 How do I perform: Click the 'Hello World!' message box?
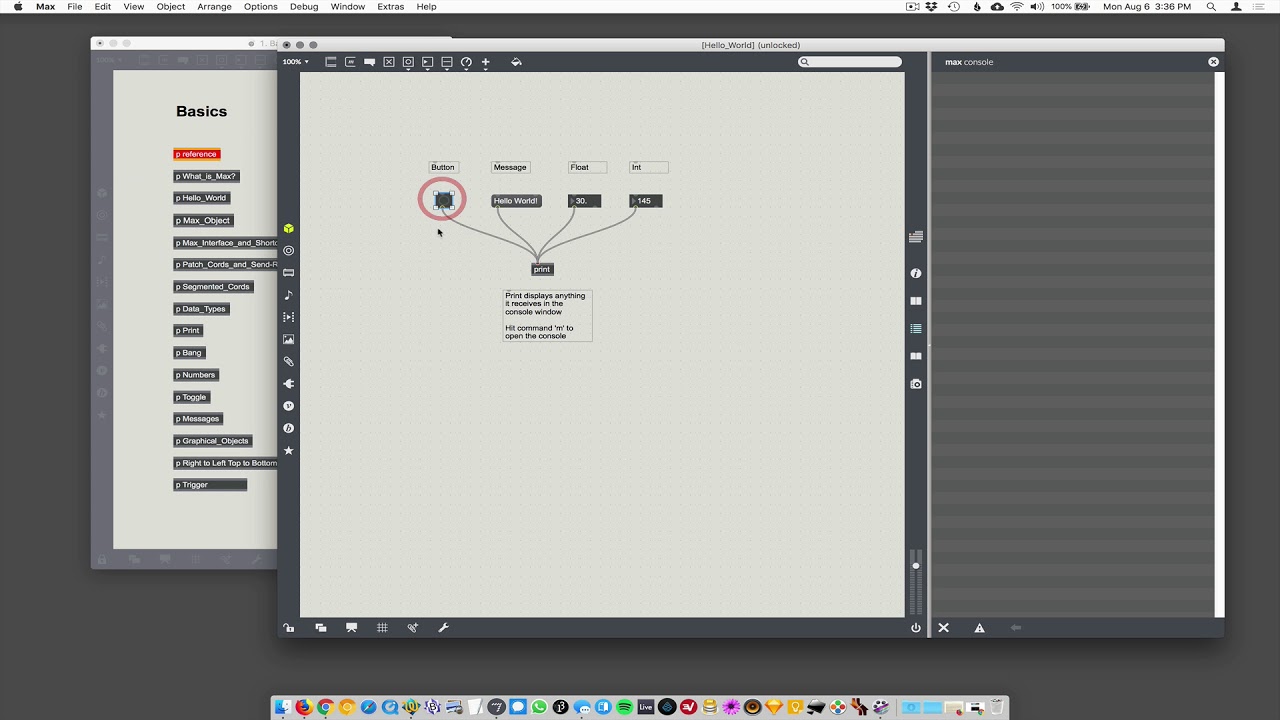point(516,201)
